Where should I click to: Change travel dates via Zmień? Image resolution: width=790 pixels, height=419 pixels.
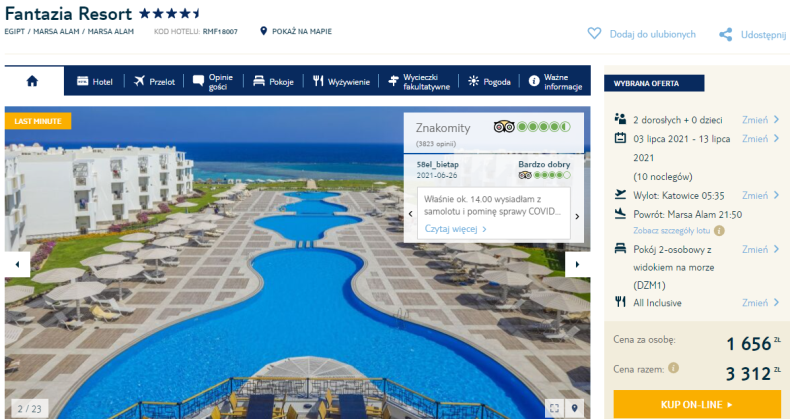pyautogui.click(x=755, y=138)
